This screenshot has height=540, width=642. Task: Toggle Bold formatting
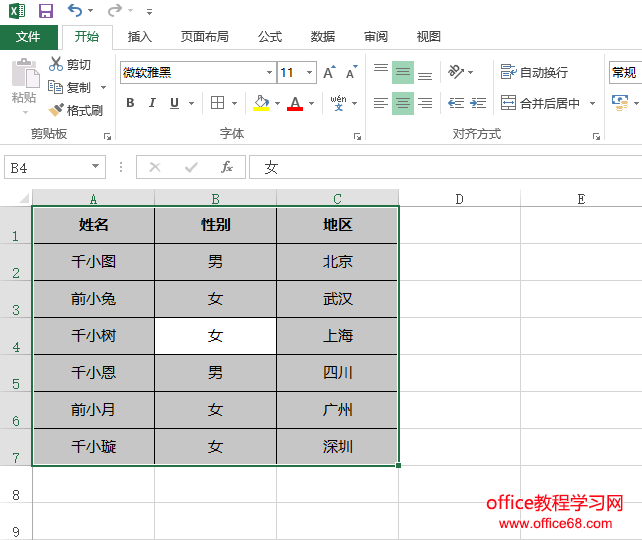click(130, 103)
